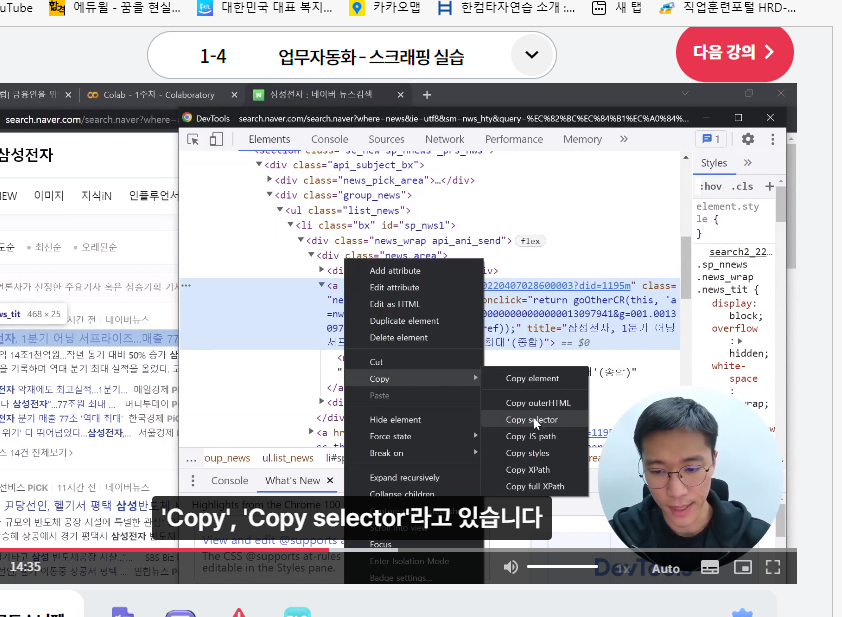
Task: Click the Elements panel vertical scrollbar
Action: [x=685, y=267]
